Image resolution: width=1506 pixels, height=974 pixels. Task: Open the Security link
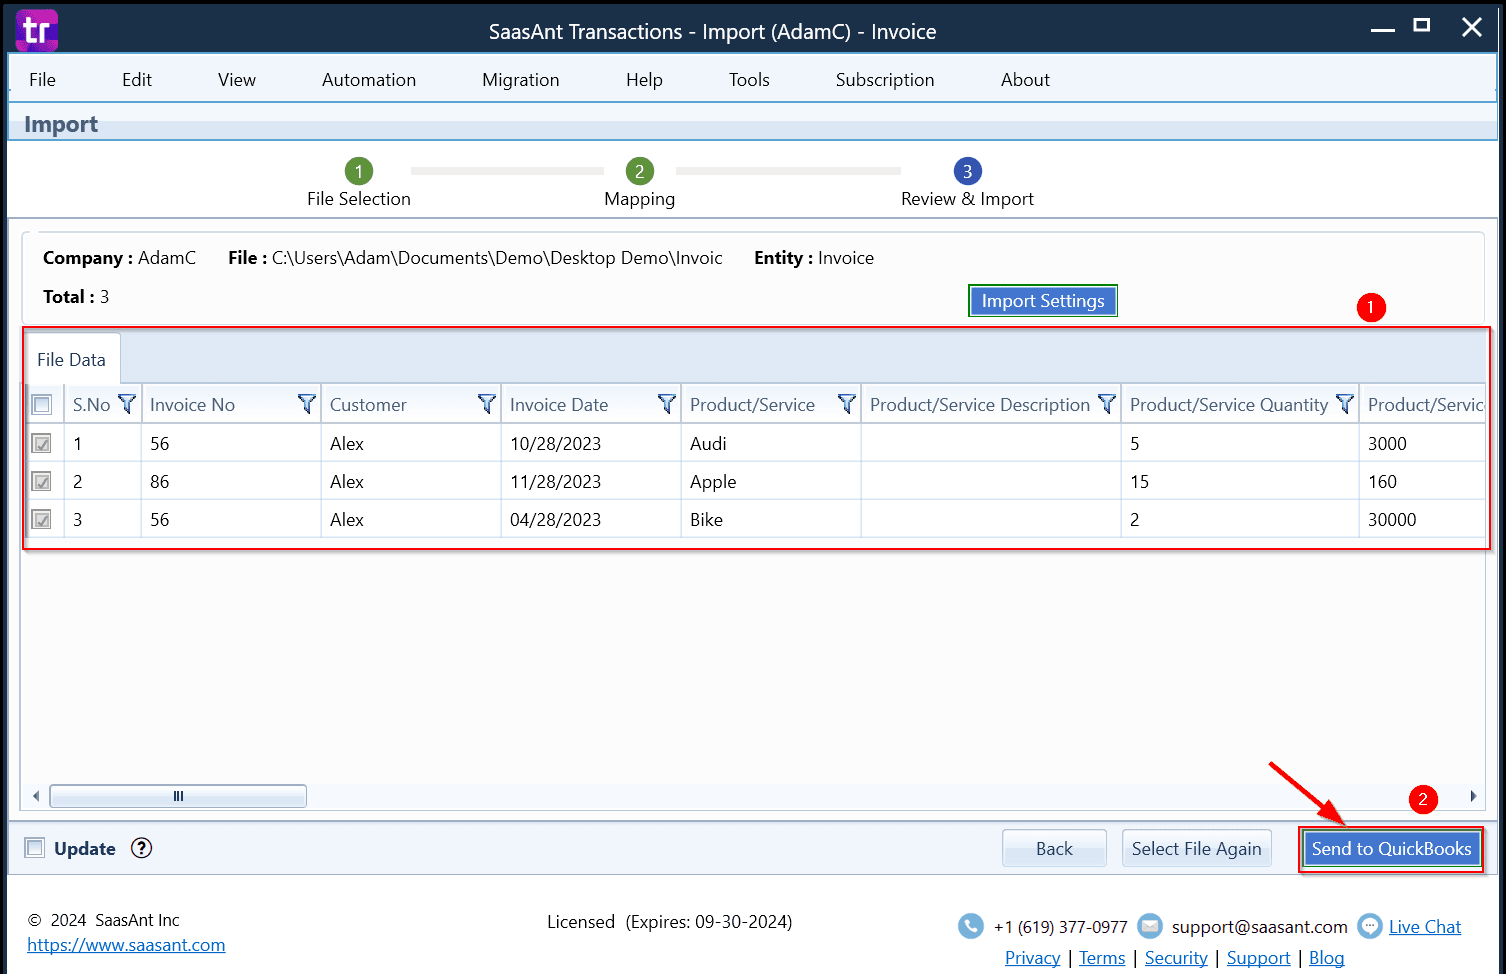coord(1176,958)
